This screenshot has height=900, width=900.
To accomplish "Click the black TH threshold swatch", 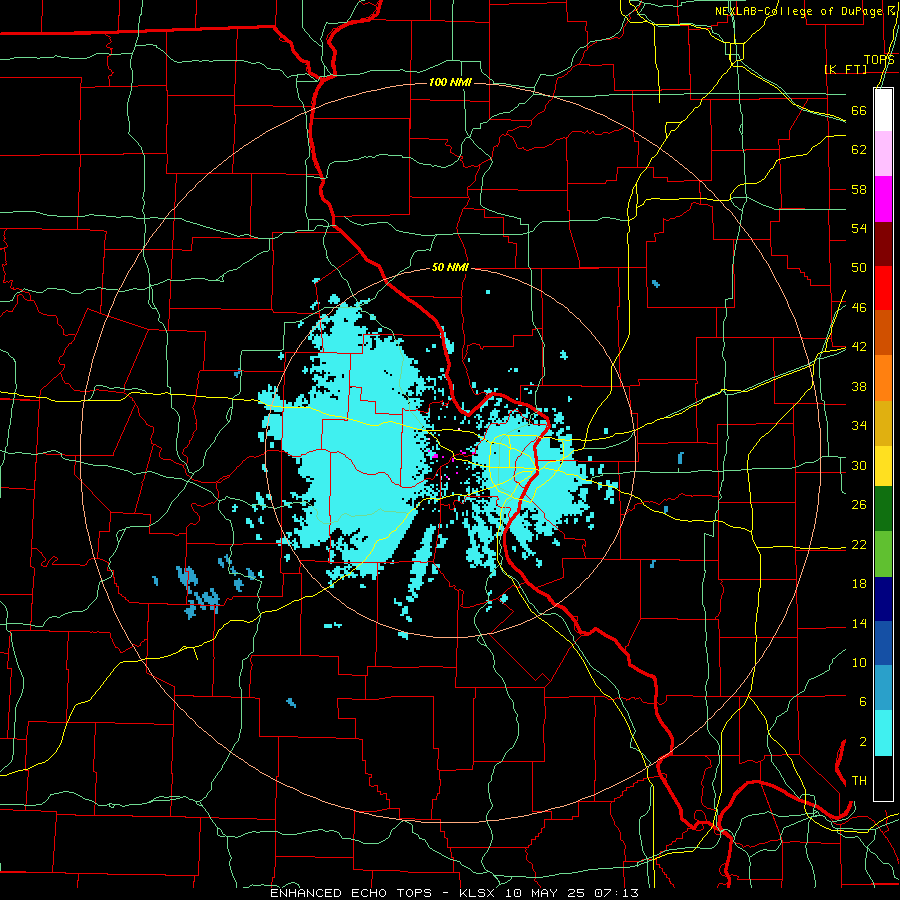I will coord(883,778).
